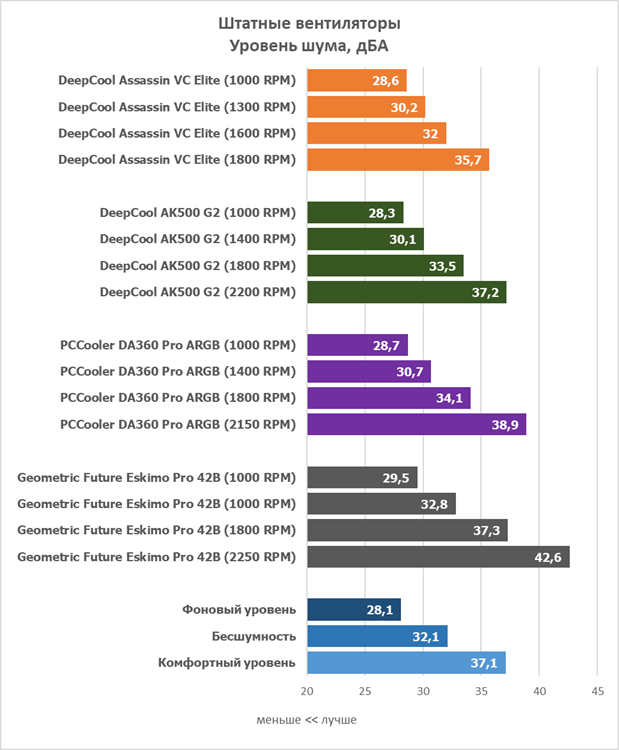Select the dark blue 28,1 bar
This screenshot has width=619, height=750.
tap(354, 609)
